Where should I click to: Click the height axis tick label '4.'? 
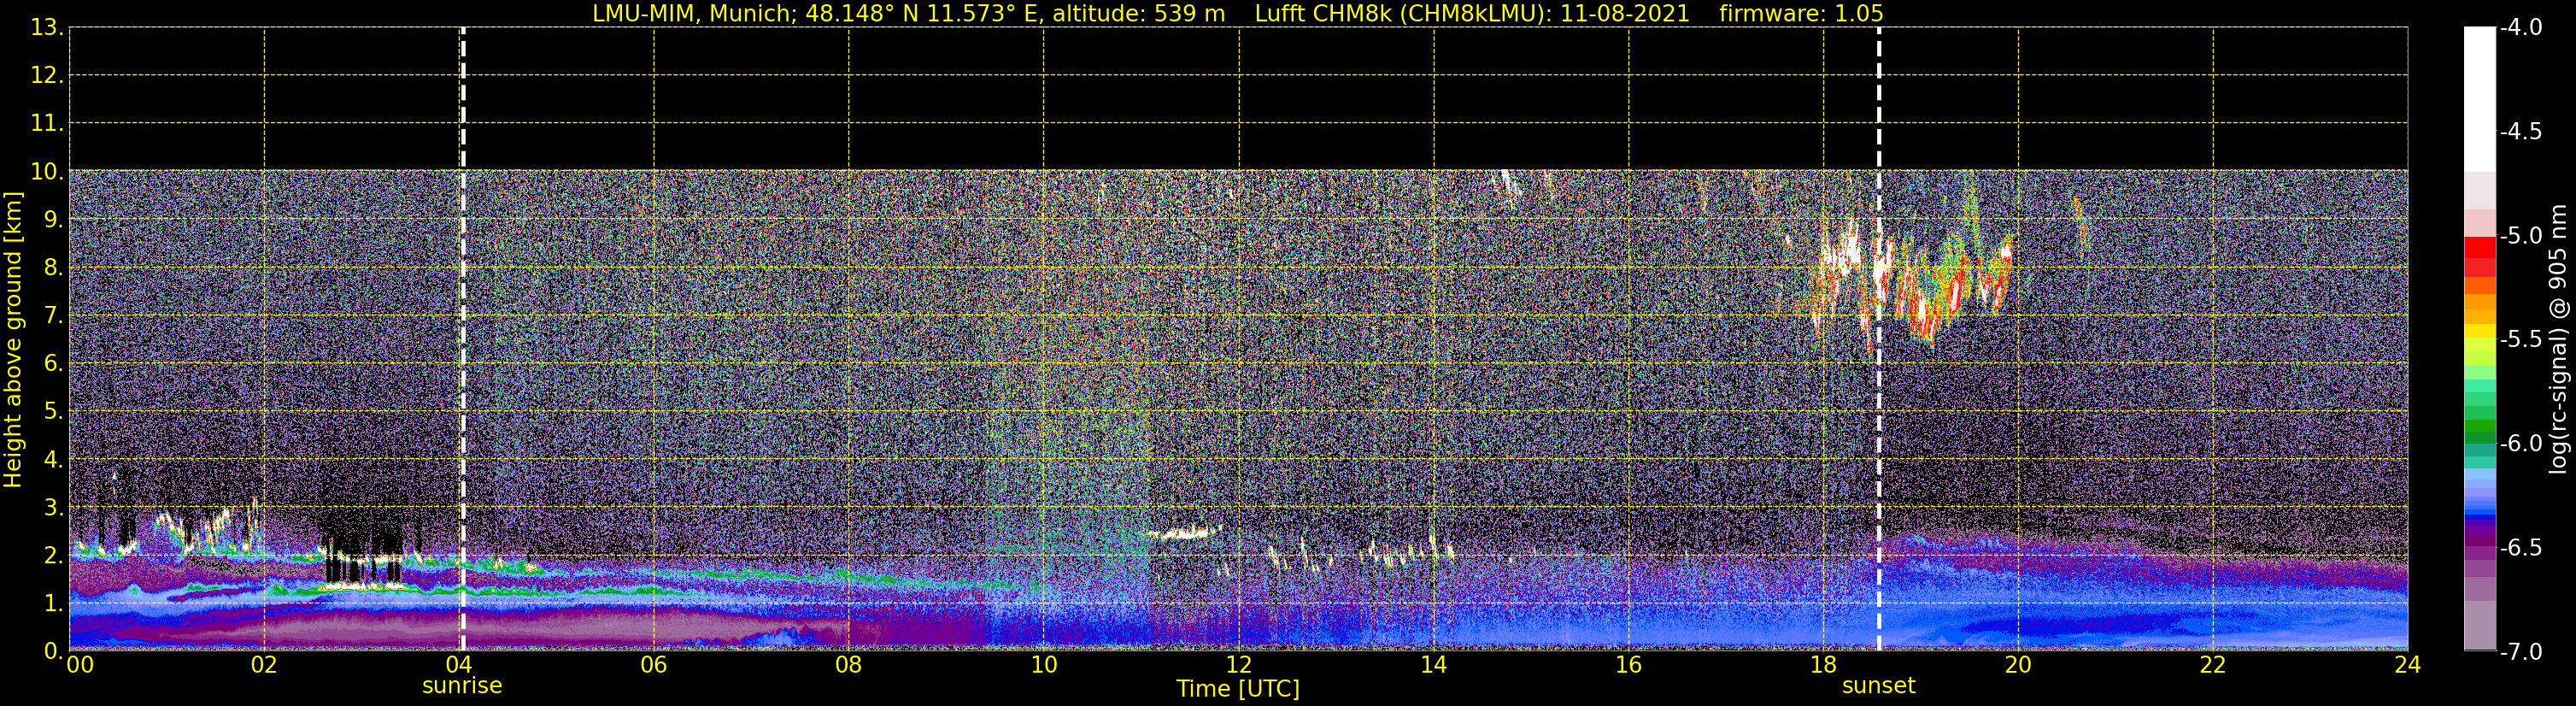[54, 460]
